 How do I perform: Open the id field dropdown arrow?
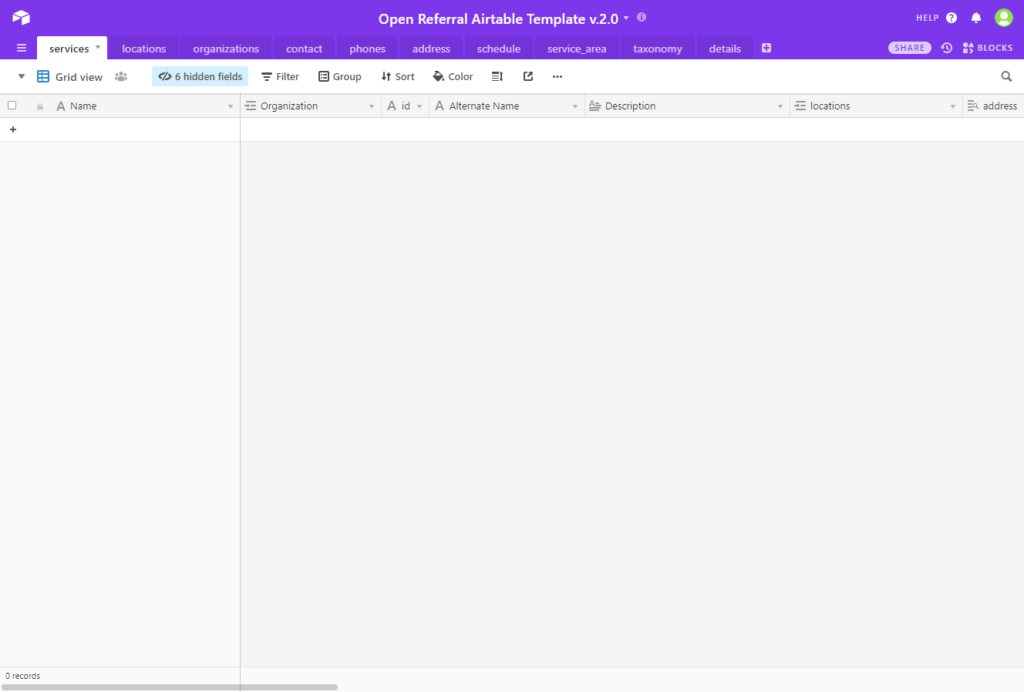tap(419, 106)
